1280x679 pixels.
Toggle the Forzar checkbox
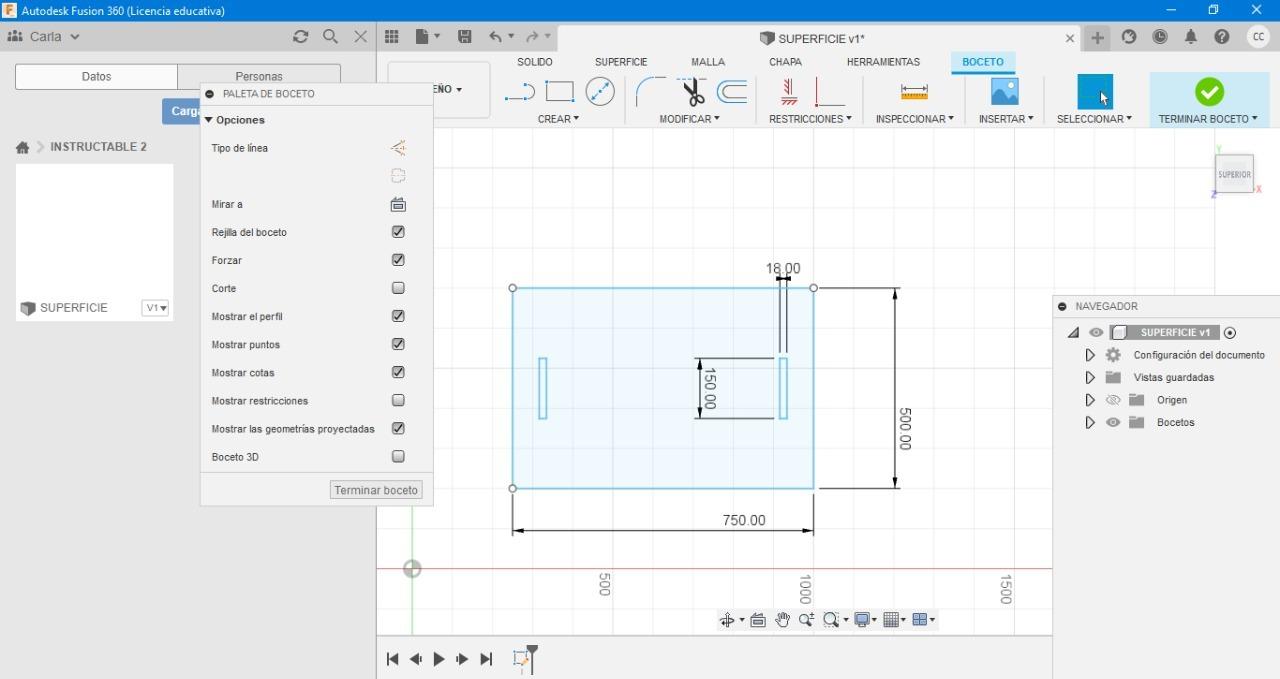(x=398, y=260)
